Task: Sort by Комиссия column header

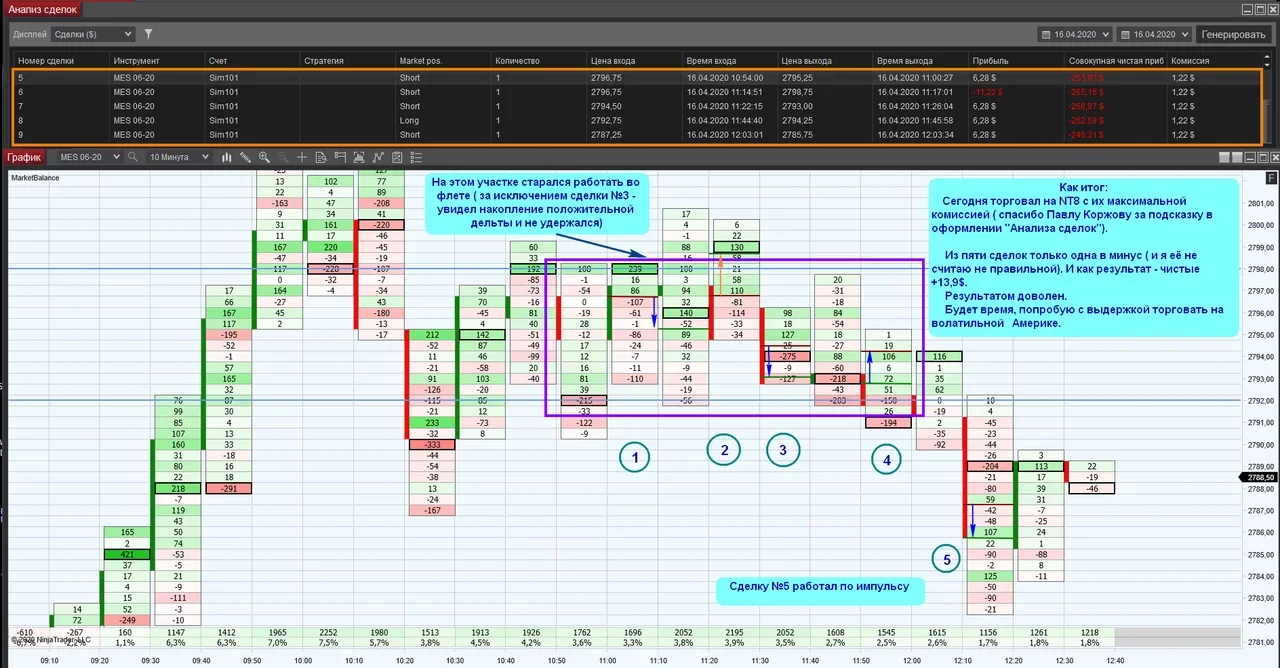Action: click(1215, 60)
